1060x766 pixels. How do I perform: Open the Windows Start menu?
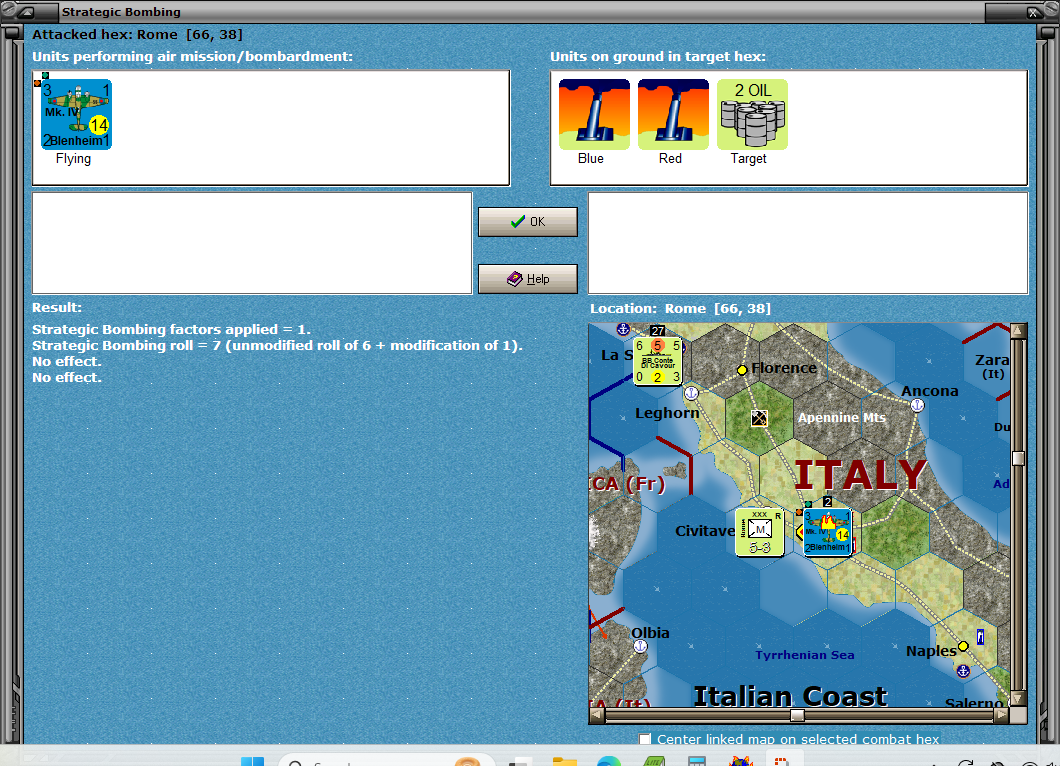(x=253, y=761)
